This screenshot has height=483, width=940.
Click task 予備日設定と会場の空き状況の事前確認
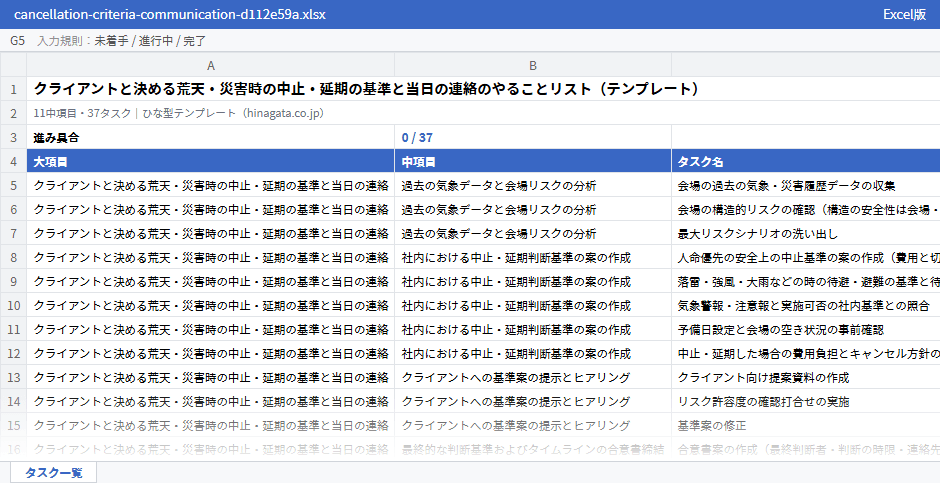pos(806,329)
